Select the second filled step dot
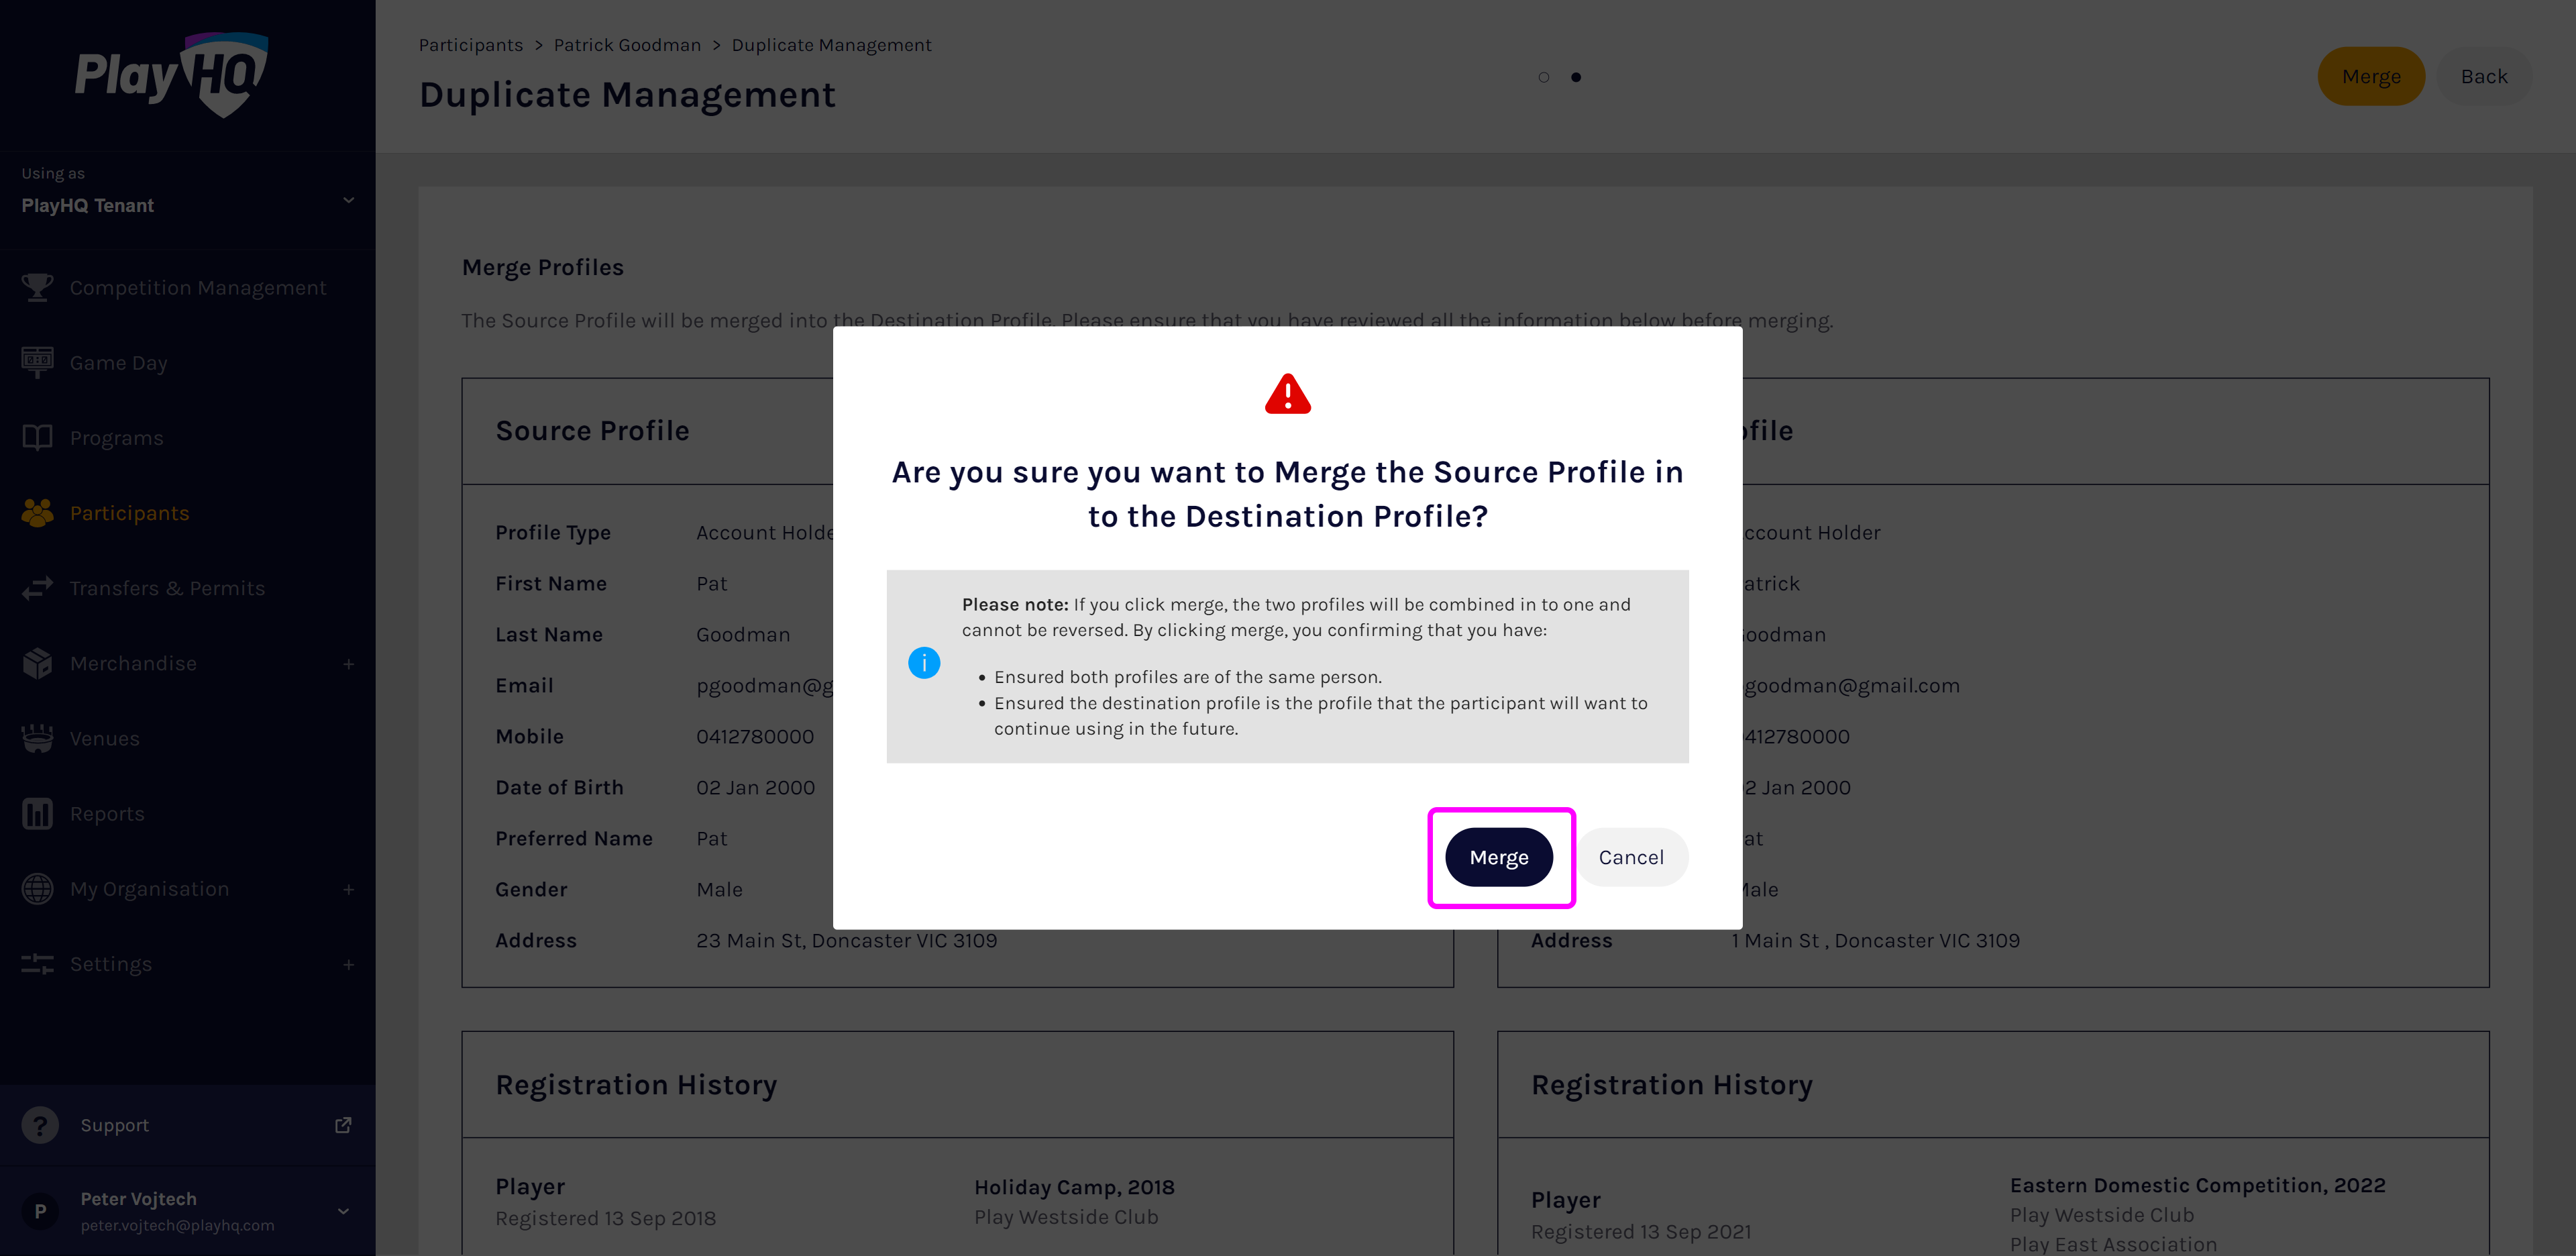2576x1256 pixels. point(1576,77)
